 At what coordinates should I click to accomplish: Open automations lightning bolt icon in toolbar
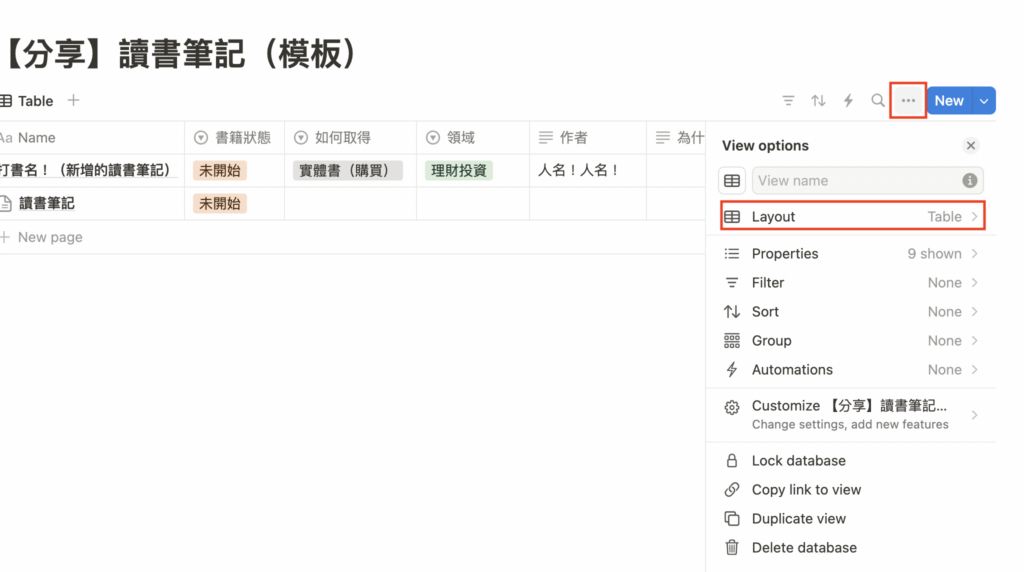tap(848, 101)
